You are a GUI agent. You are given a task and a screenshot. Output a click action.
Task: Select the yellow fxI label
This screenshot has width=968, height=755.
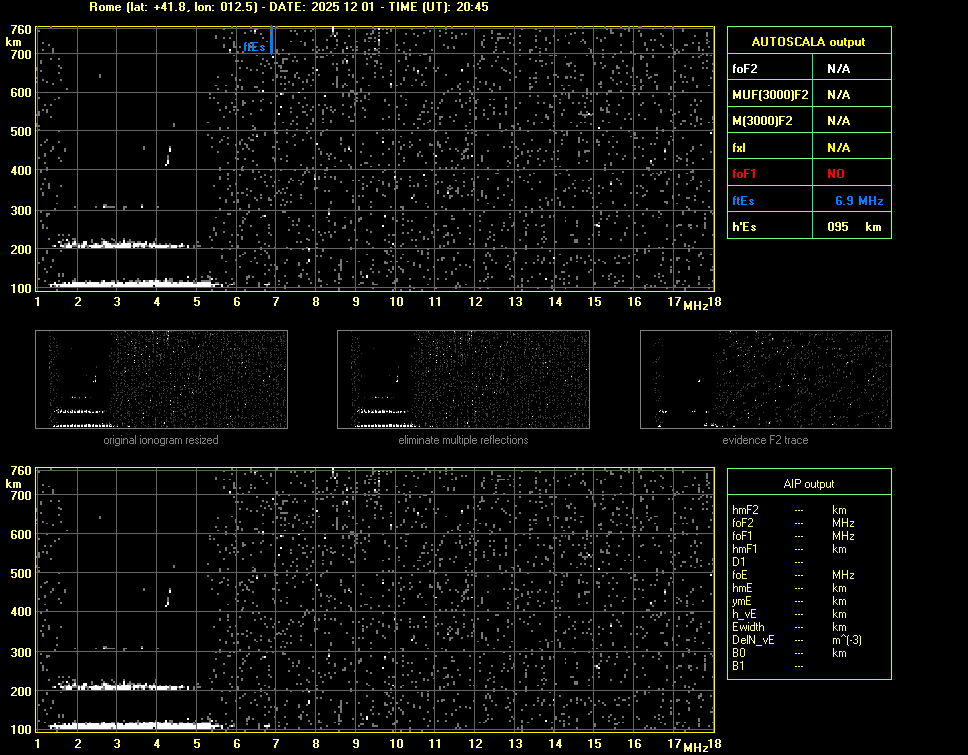[741, 147]
